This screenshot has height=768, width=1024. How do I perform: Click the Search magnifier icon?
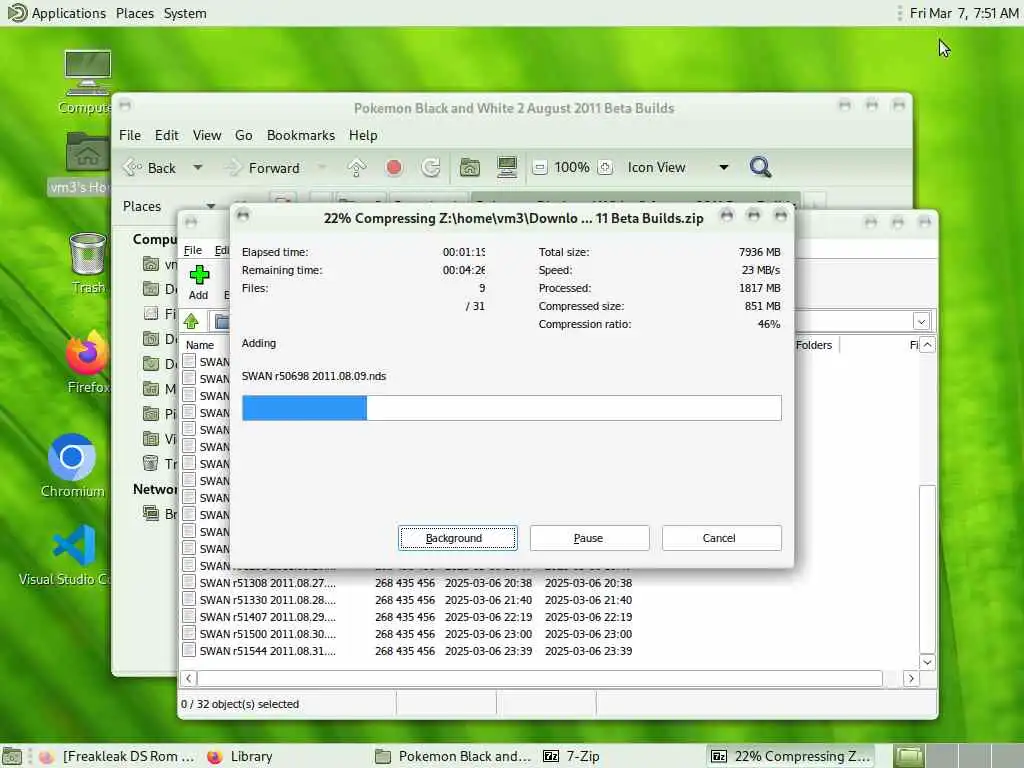point(760,168)
